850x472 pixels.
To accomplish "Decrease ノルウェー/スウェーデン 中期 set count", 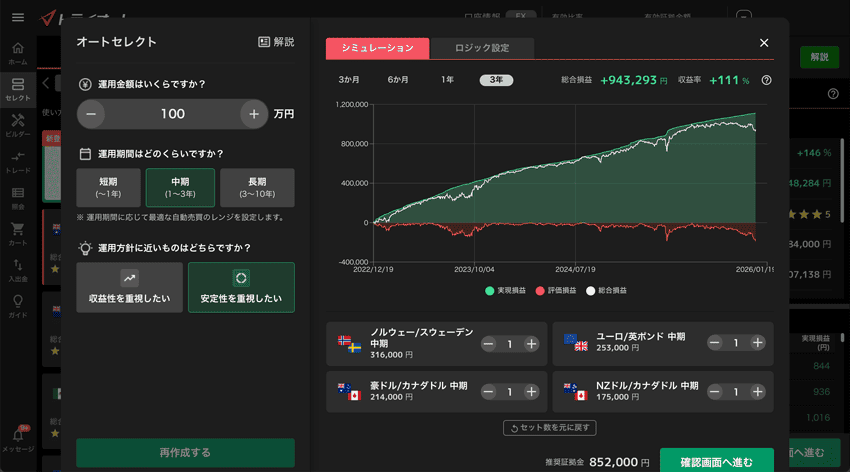I will click(488, 344).
